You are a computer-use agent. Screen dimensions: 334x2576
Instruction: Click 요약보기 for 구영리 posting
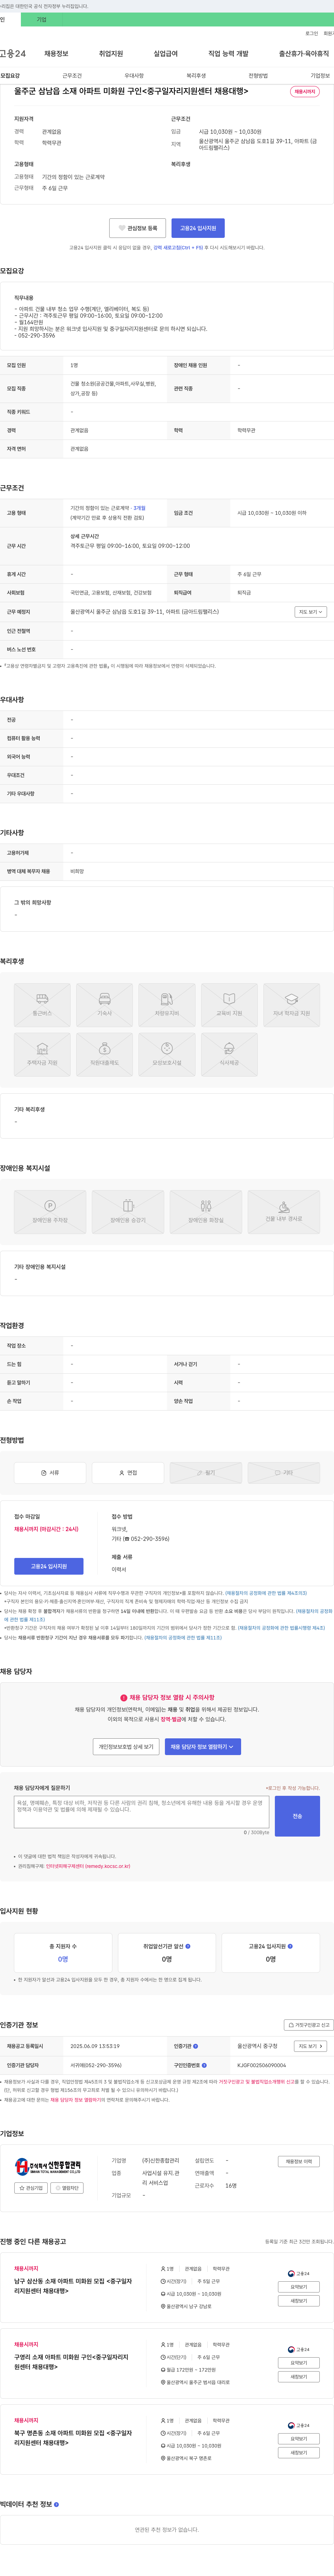(x=299, y=2363)
